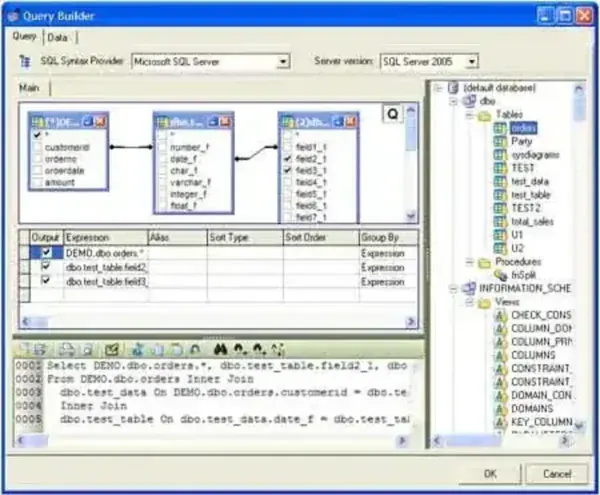Check the field1_1 checkbox
This screenshot has height=495, width=600.
pyautogui.click(x=287, y=147)
